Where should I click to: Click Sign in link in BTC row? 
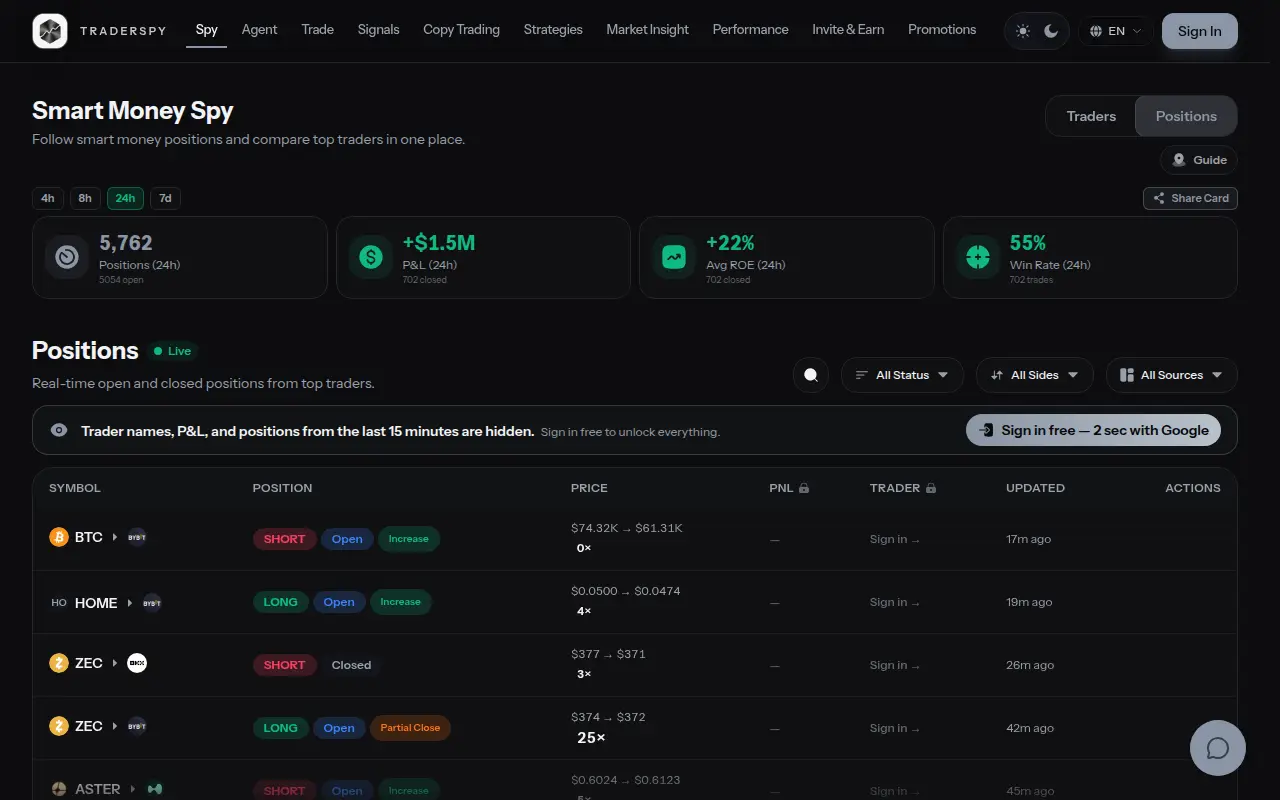pos(895,539)
